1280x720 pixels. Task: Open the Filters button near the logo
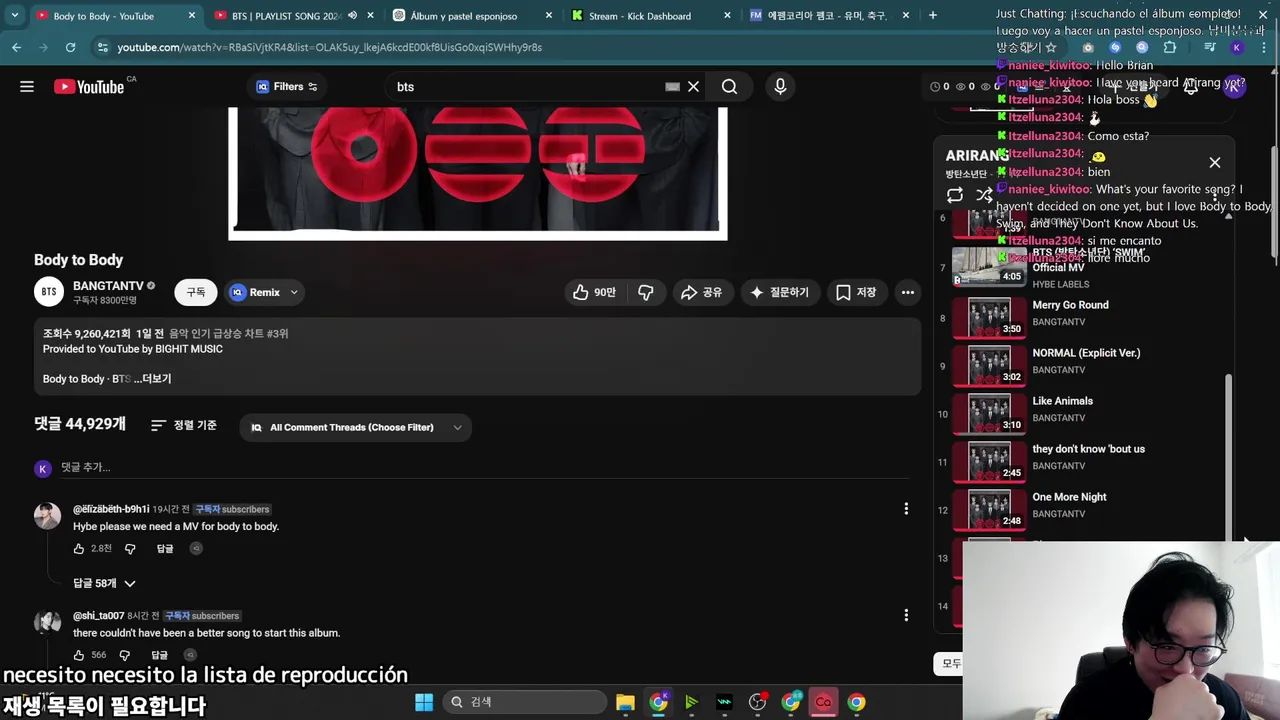[287, 87]
